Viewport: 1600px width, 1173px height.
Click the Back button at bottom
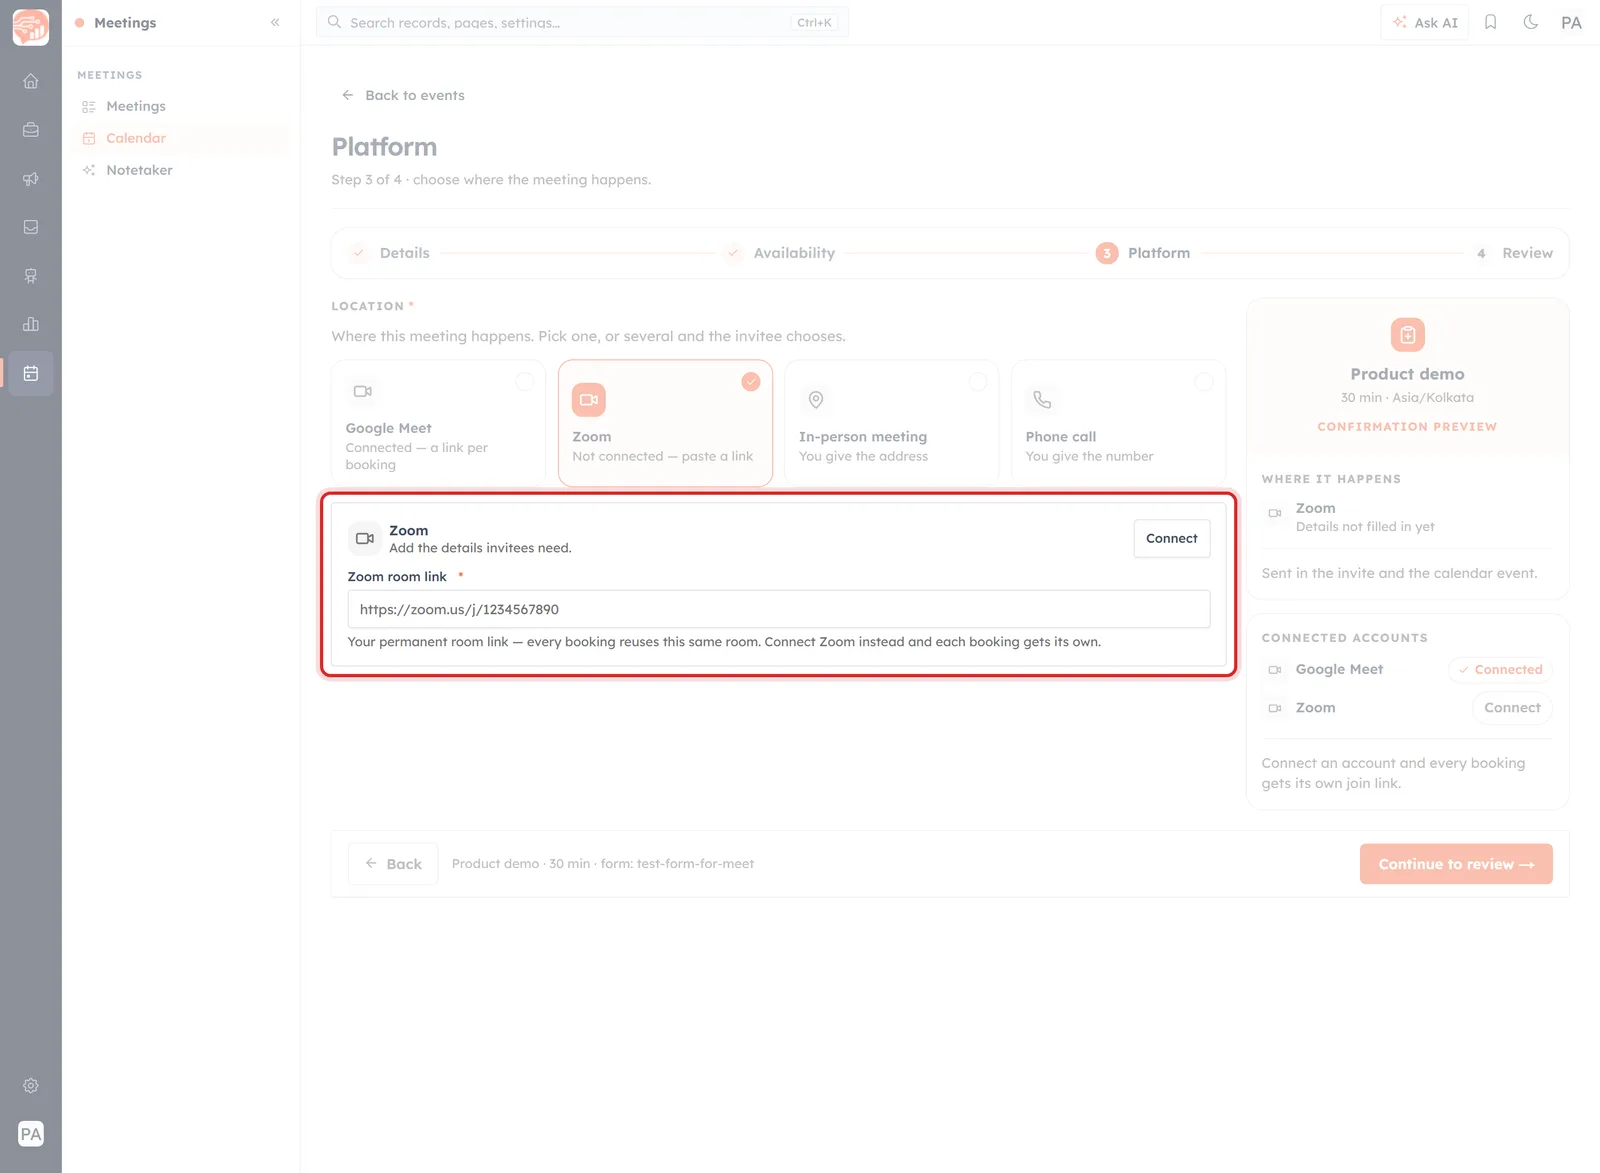point(393,864)
